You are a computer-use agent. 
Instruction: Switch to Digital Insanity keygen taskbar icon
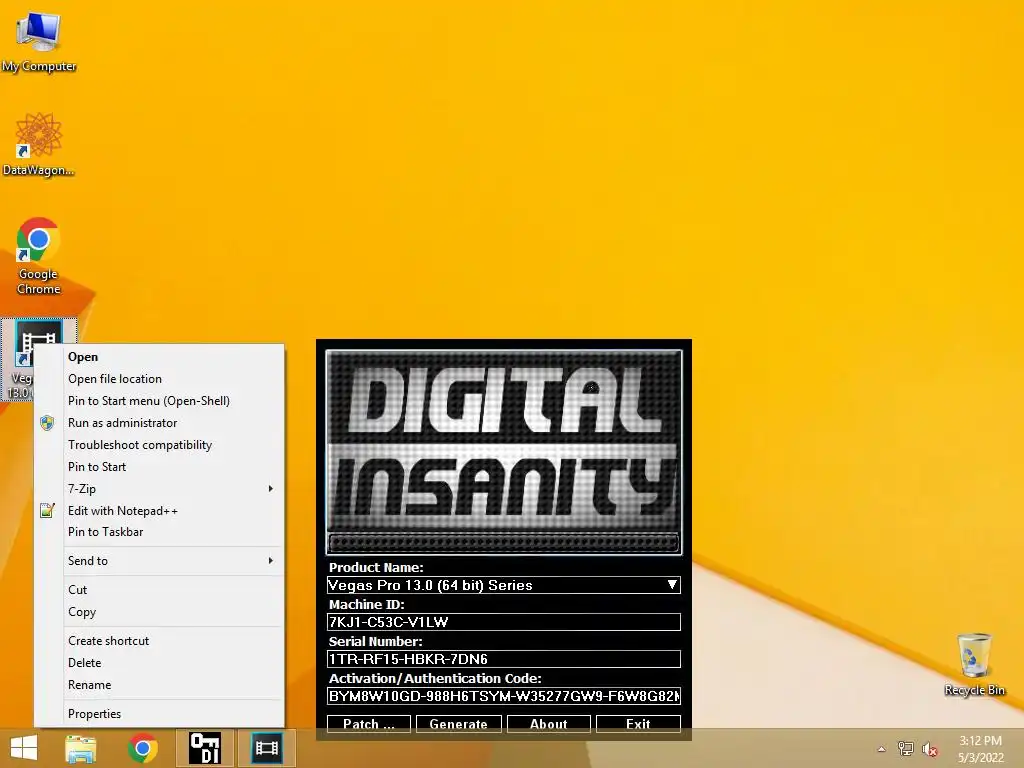click(204, 748)
